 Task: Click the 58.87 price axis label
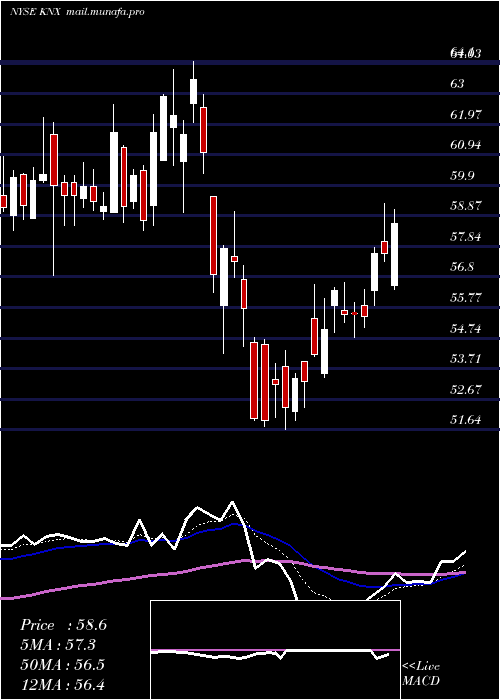click(466, 206)
